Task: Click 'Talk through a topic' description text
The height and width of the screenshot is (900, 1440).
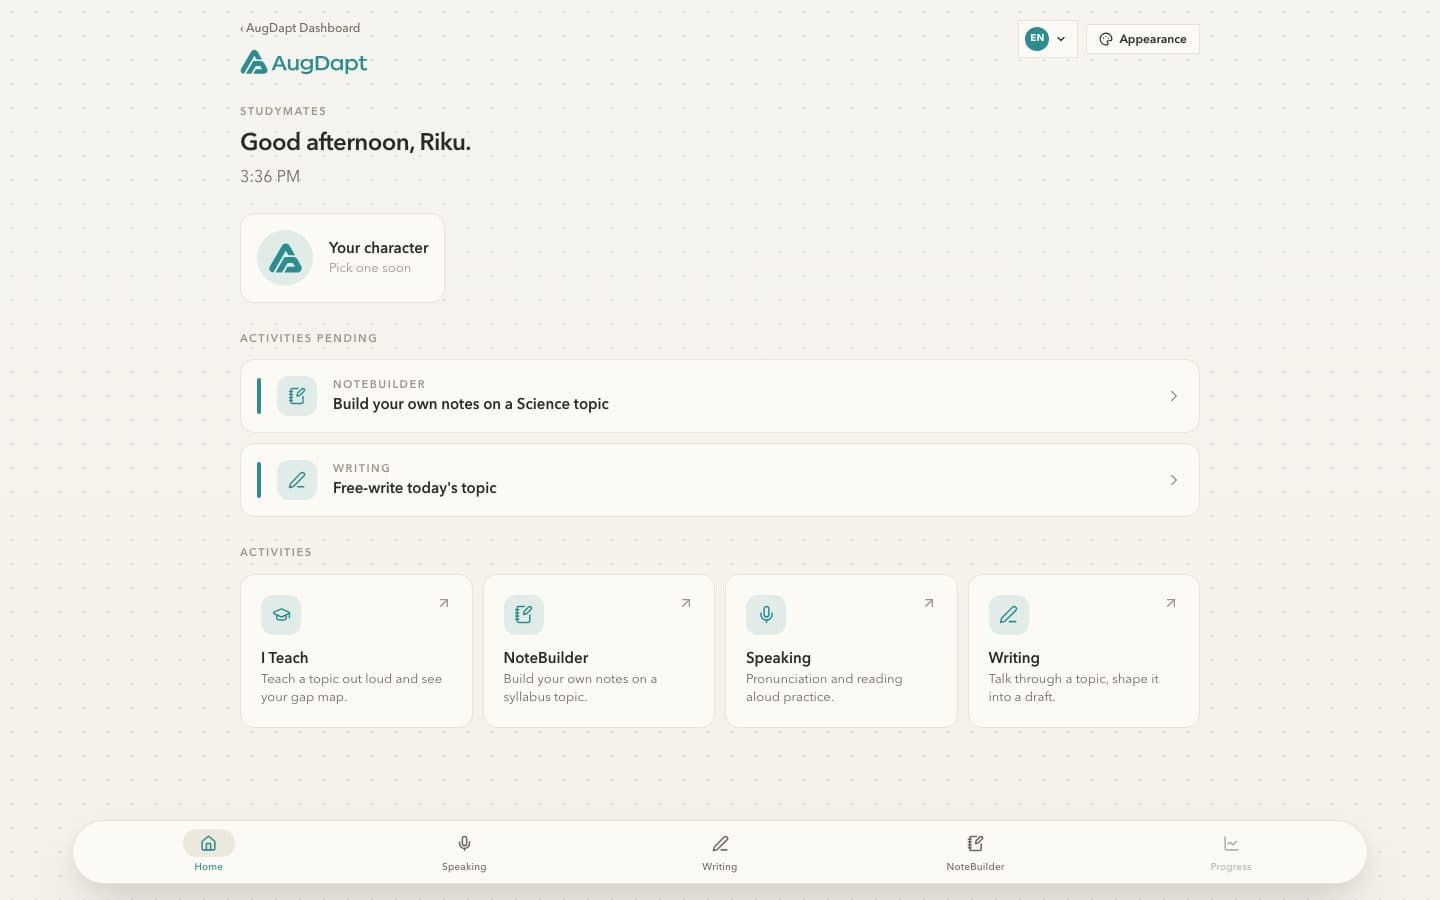Action: (x=1074, y=688)
